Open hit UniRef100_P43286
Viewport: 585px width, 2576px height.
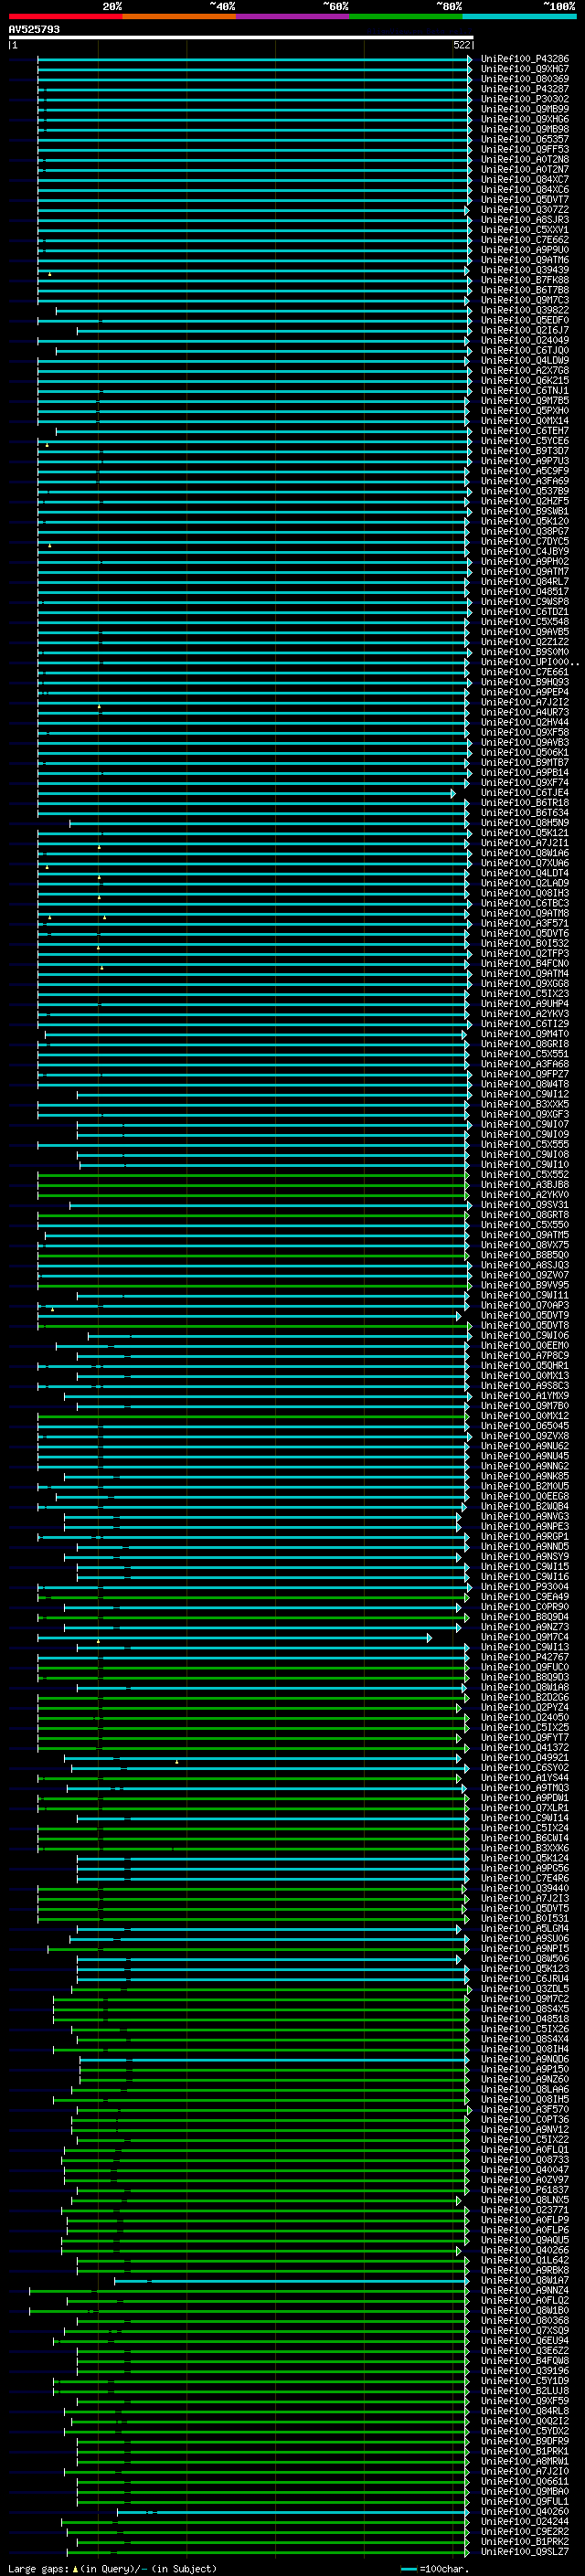(x=524, y=59)
